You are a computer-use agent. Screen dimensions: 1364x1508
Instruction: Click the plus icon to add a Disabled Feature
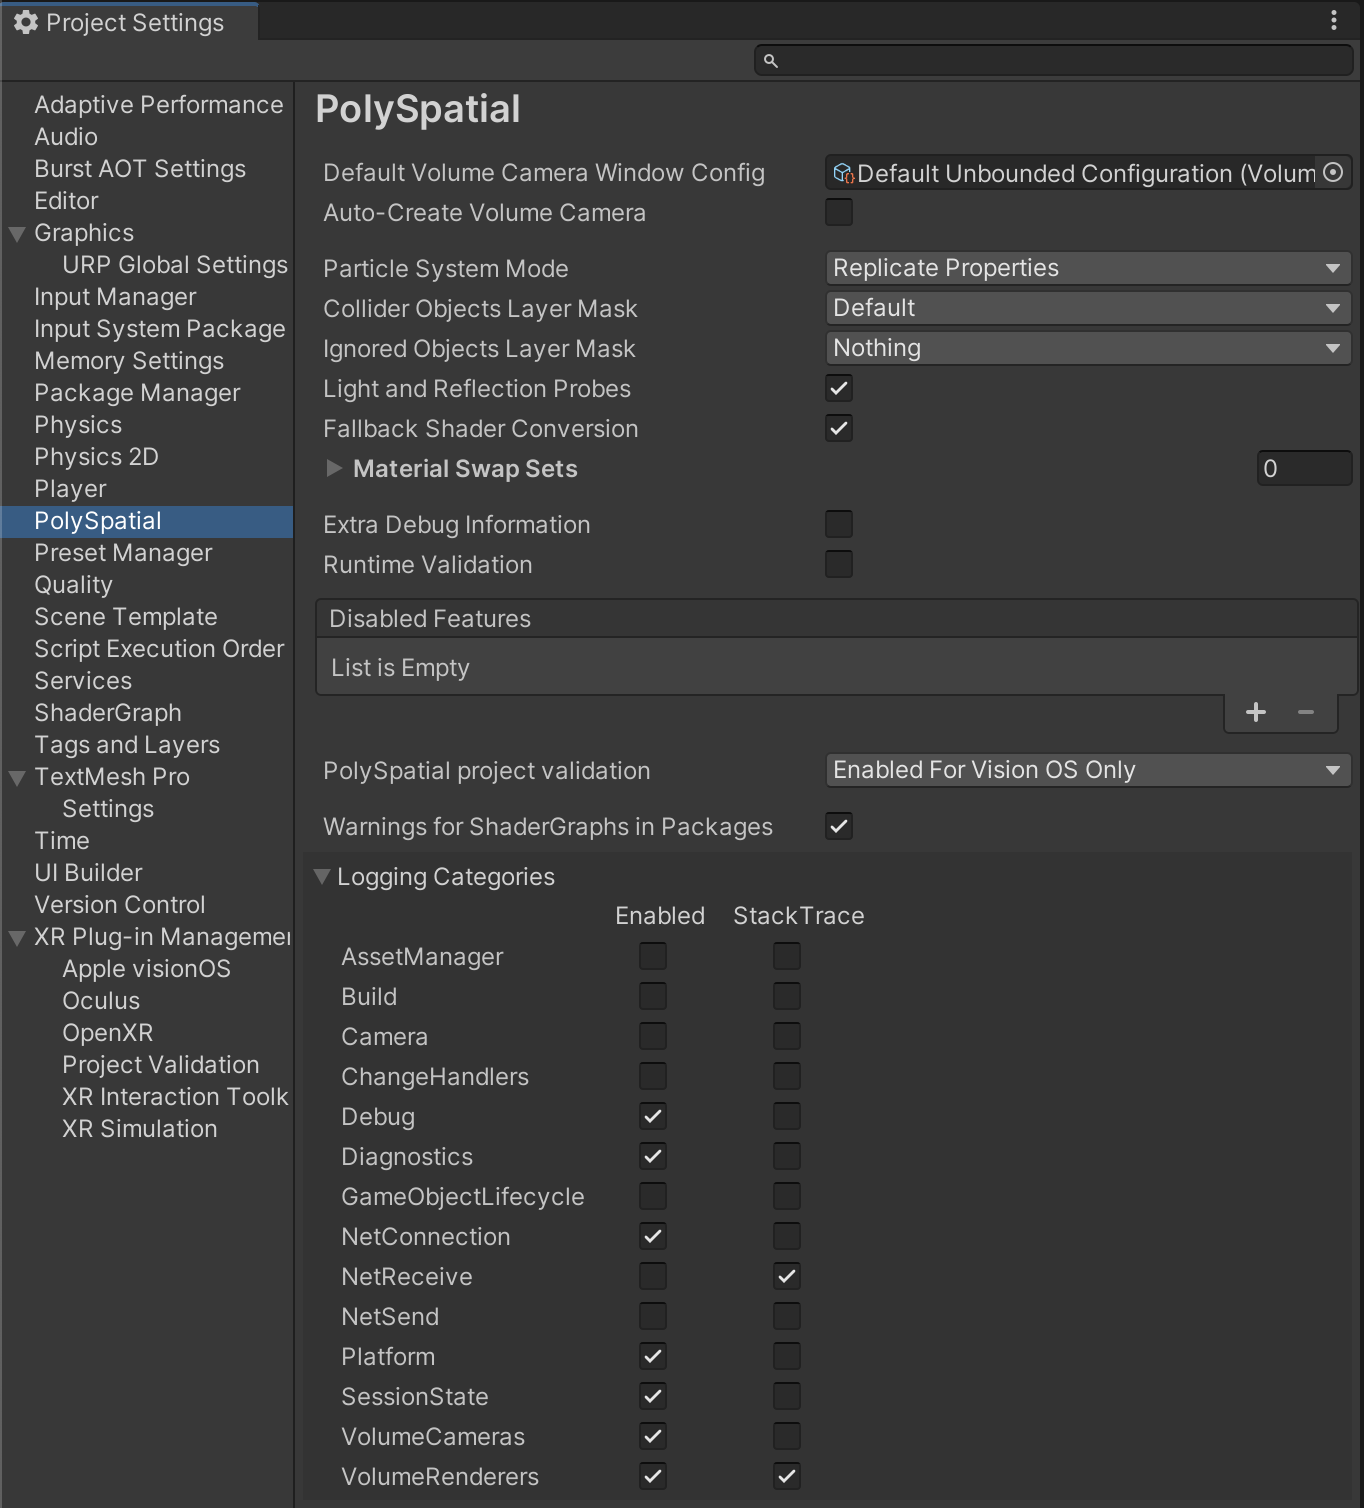pyautogui.click(x=1255, y=711)
